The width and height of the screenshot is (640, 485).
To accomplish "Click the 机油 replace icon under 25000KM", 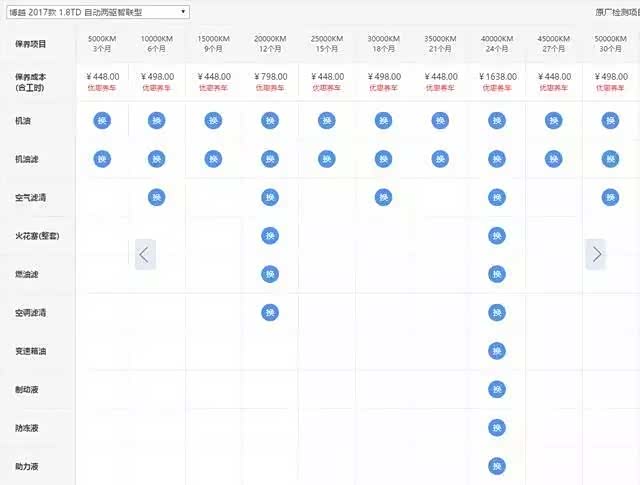I will click(x=327, y=120).
